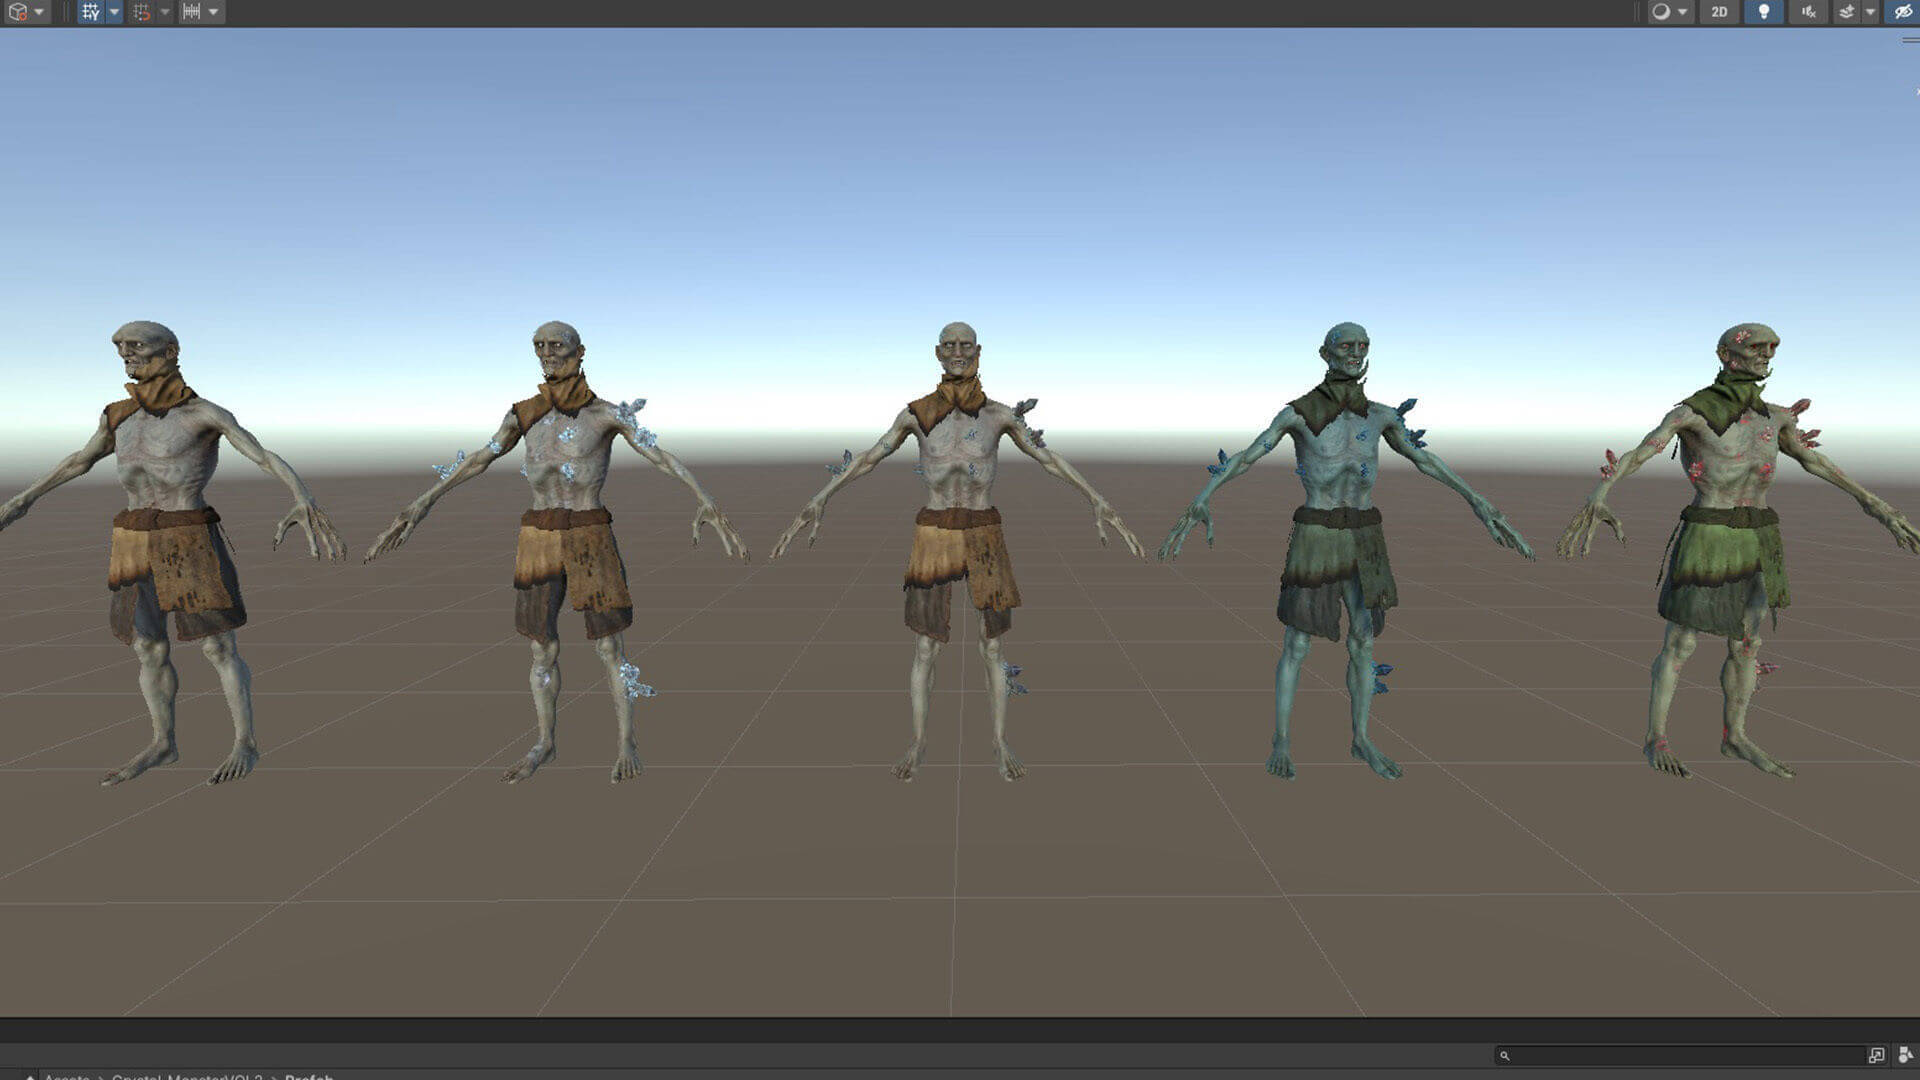
Task: Expand the effects dropdown next to layers icon
Action: (1870, 12)
